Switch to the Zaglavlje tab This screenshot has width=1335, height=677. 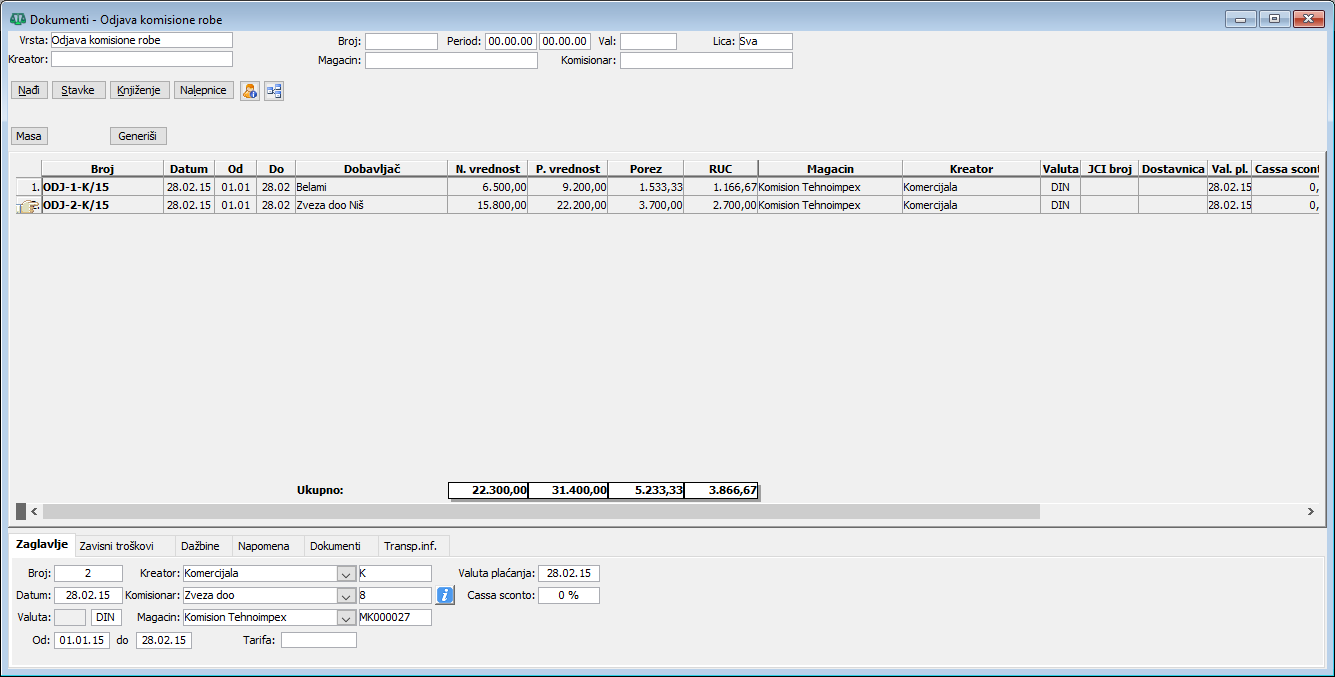point(42,545)
